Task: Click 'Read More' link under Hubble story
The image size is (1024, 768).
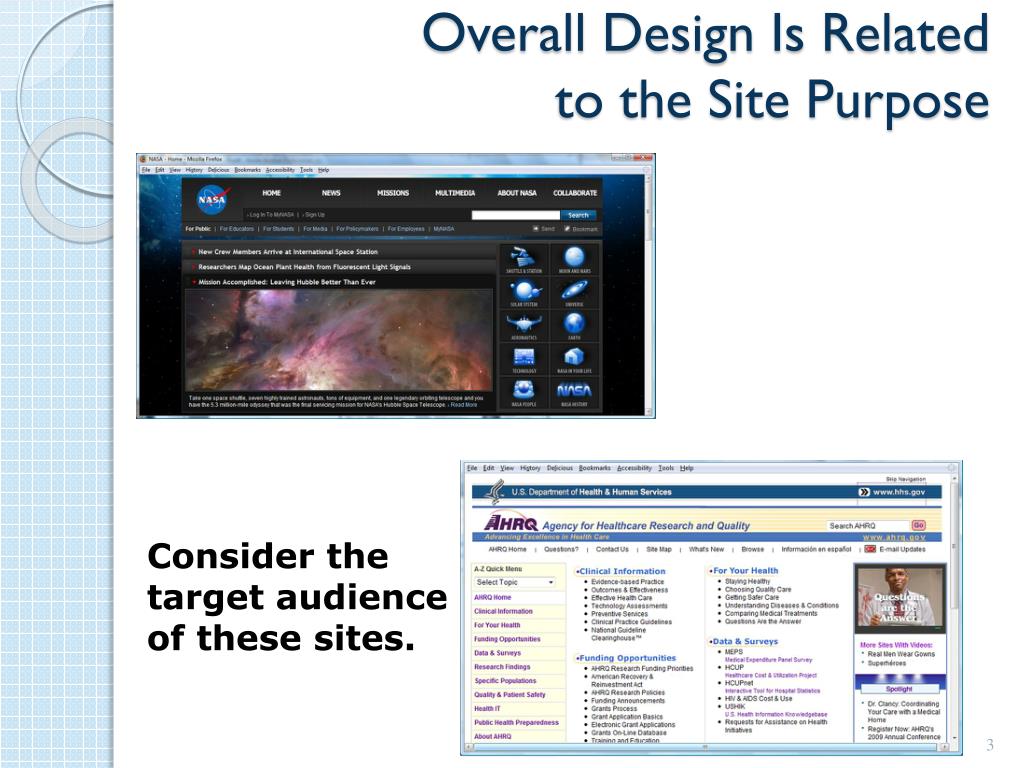Action: pos(464,405)
